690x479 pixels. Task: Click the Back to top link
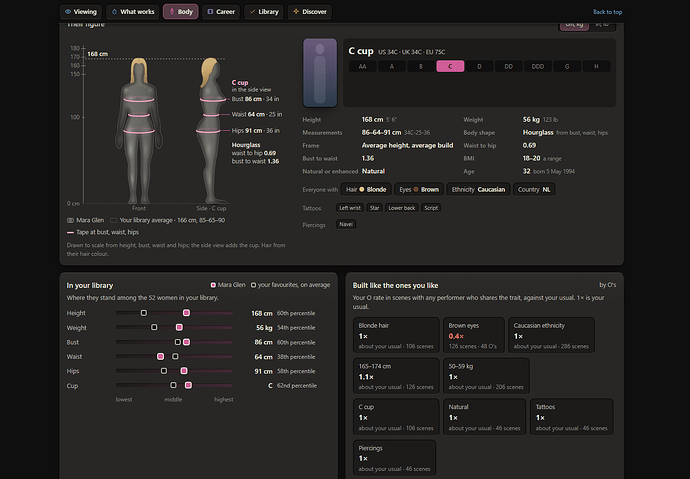pos(607,12)
